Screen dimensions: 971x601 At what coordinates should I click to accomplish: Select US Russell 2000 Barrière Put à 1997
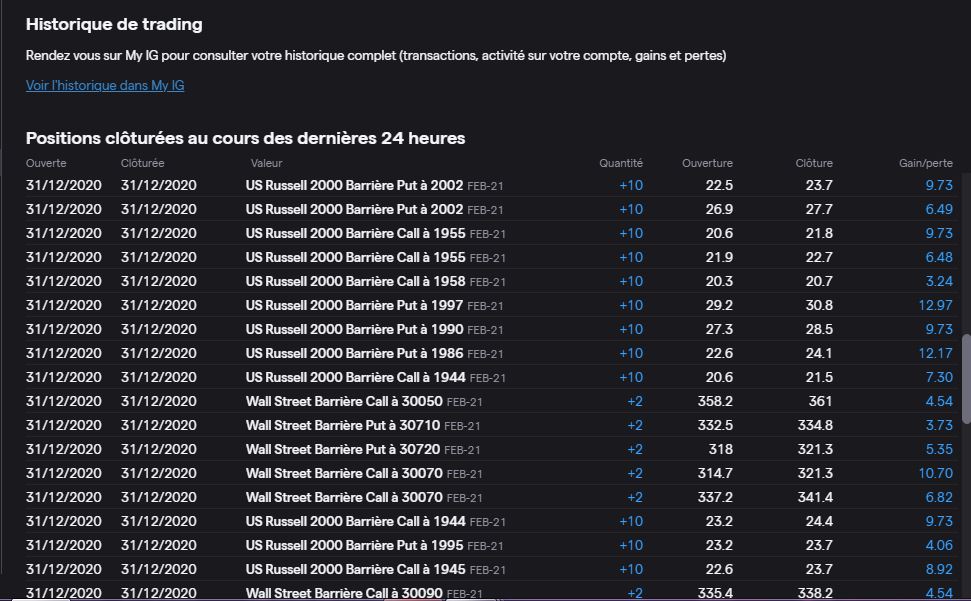(x=354, y=305)
